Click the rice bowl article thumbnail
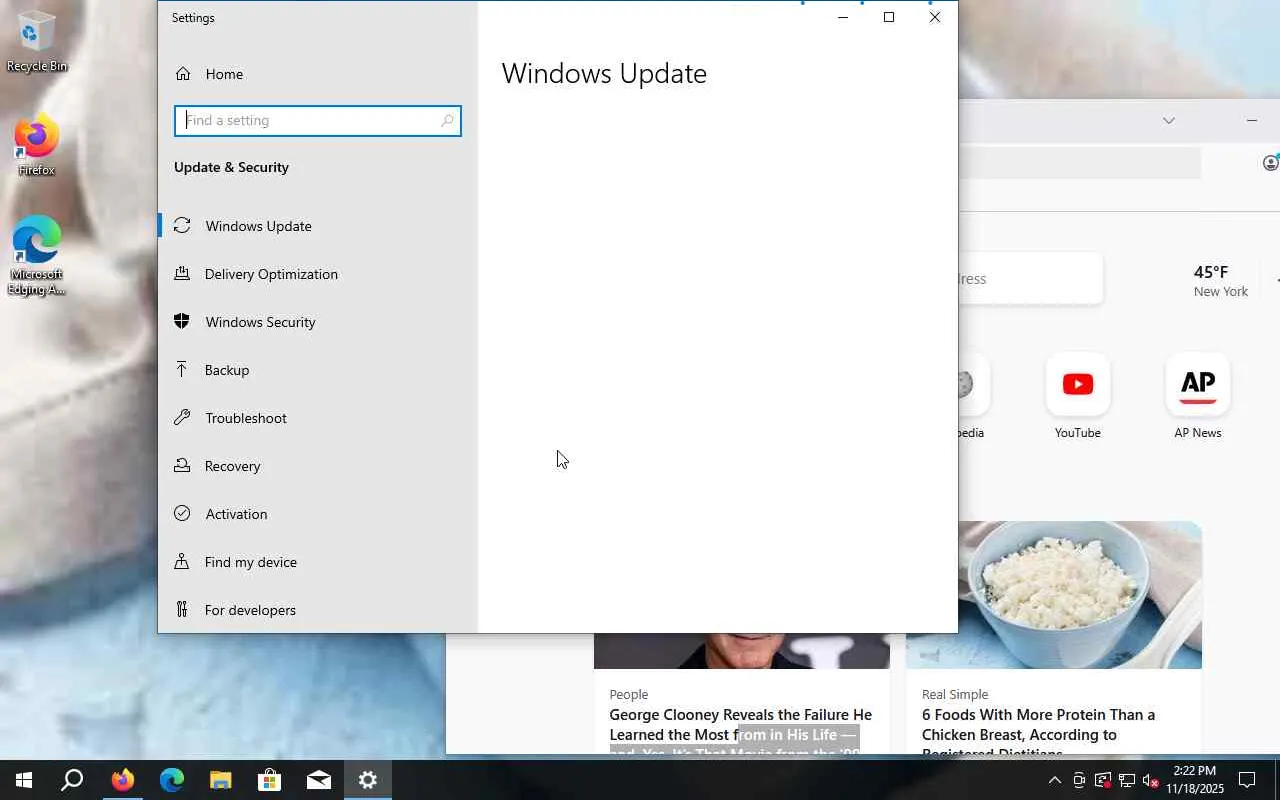This screenshot has width=1280, height=800. click(x=1054, y=595)
